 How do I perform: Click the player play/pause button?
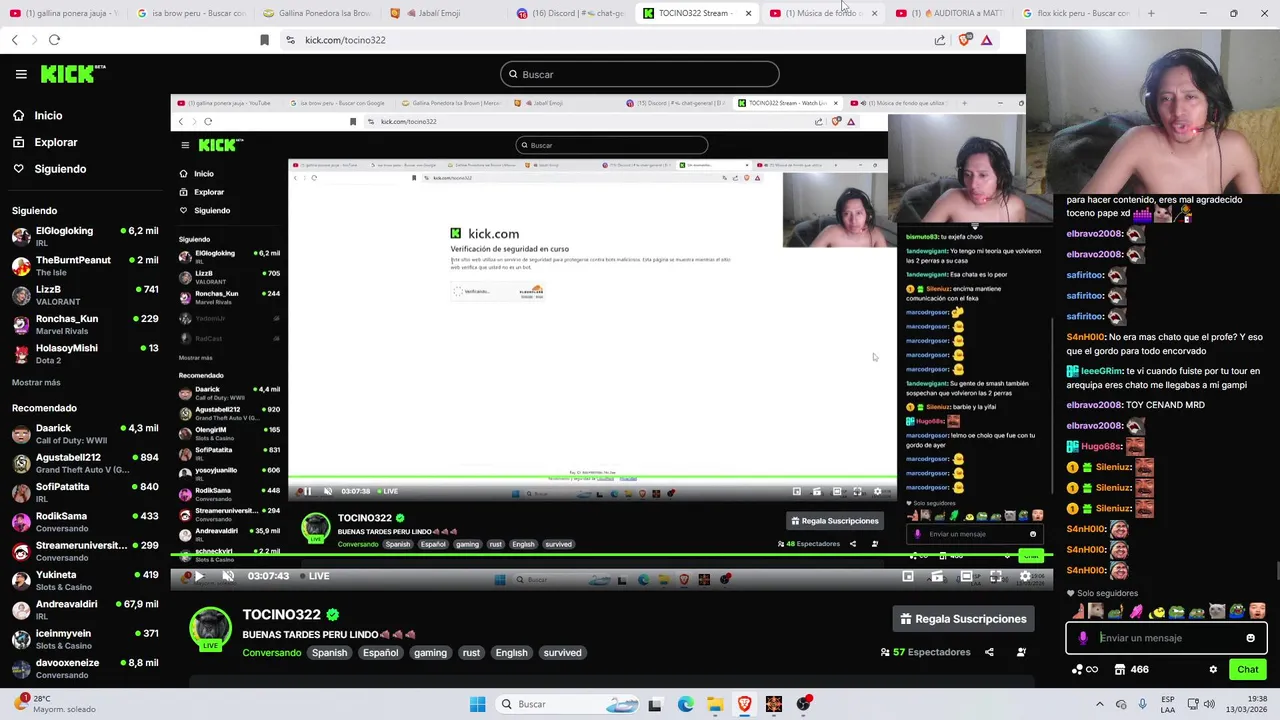198,576
